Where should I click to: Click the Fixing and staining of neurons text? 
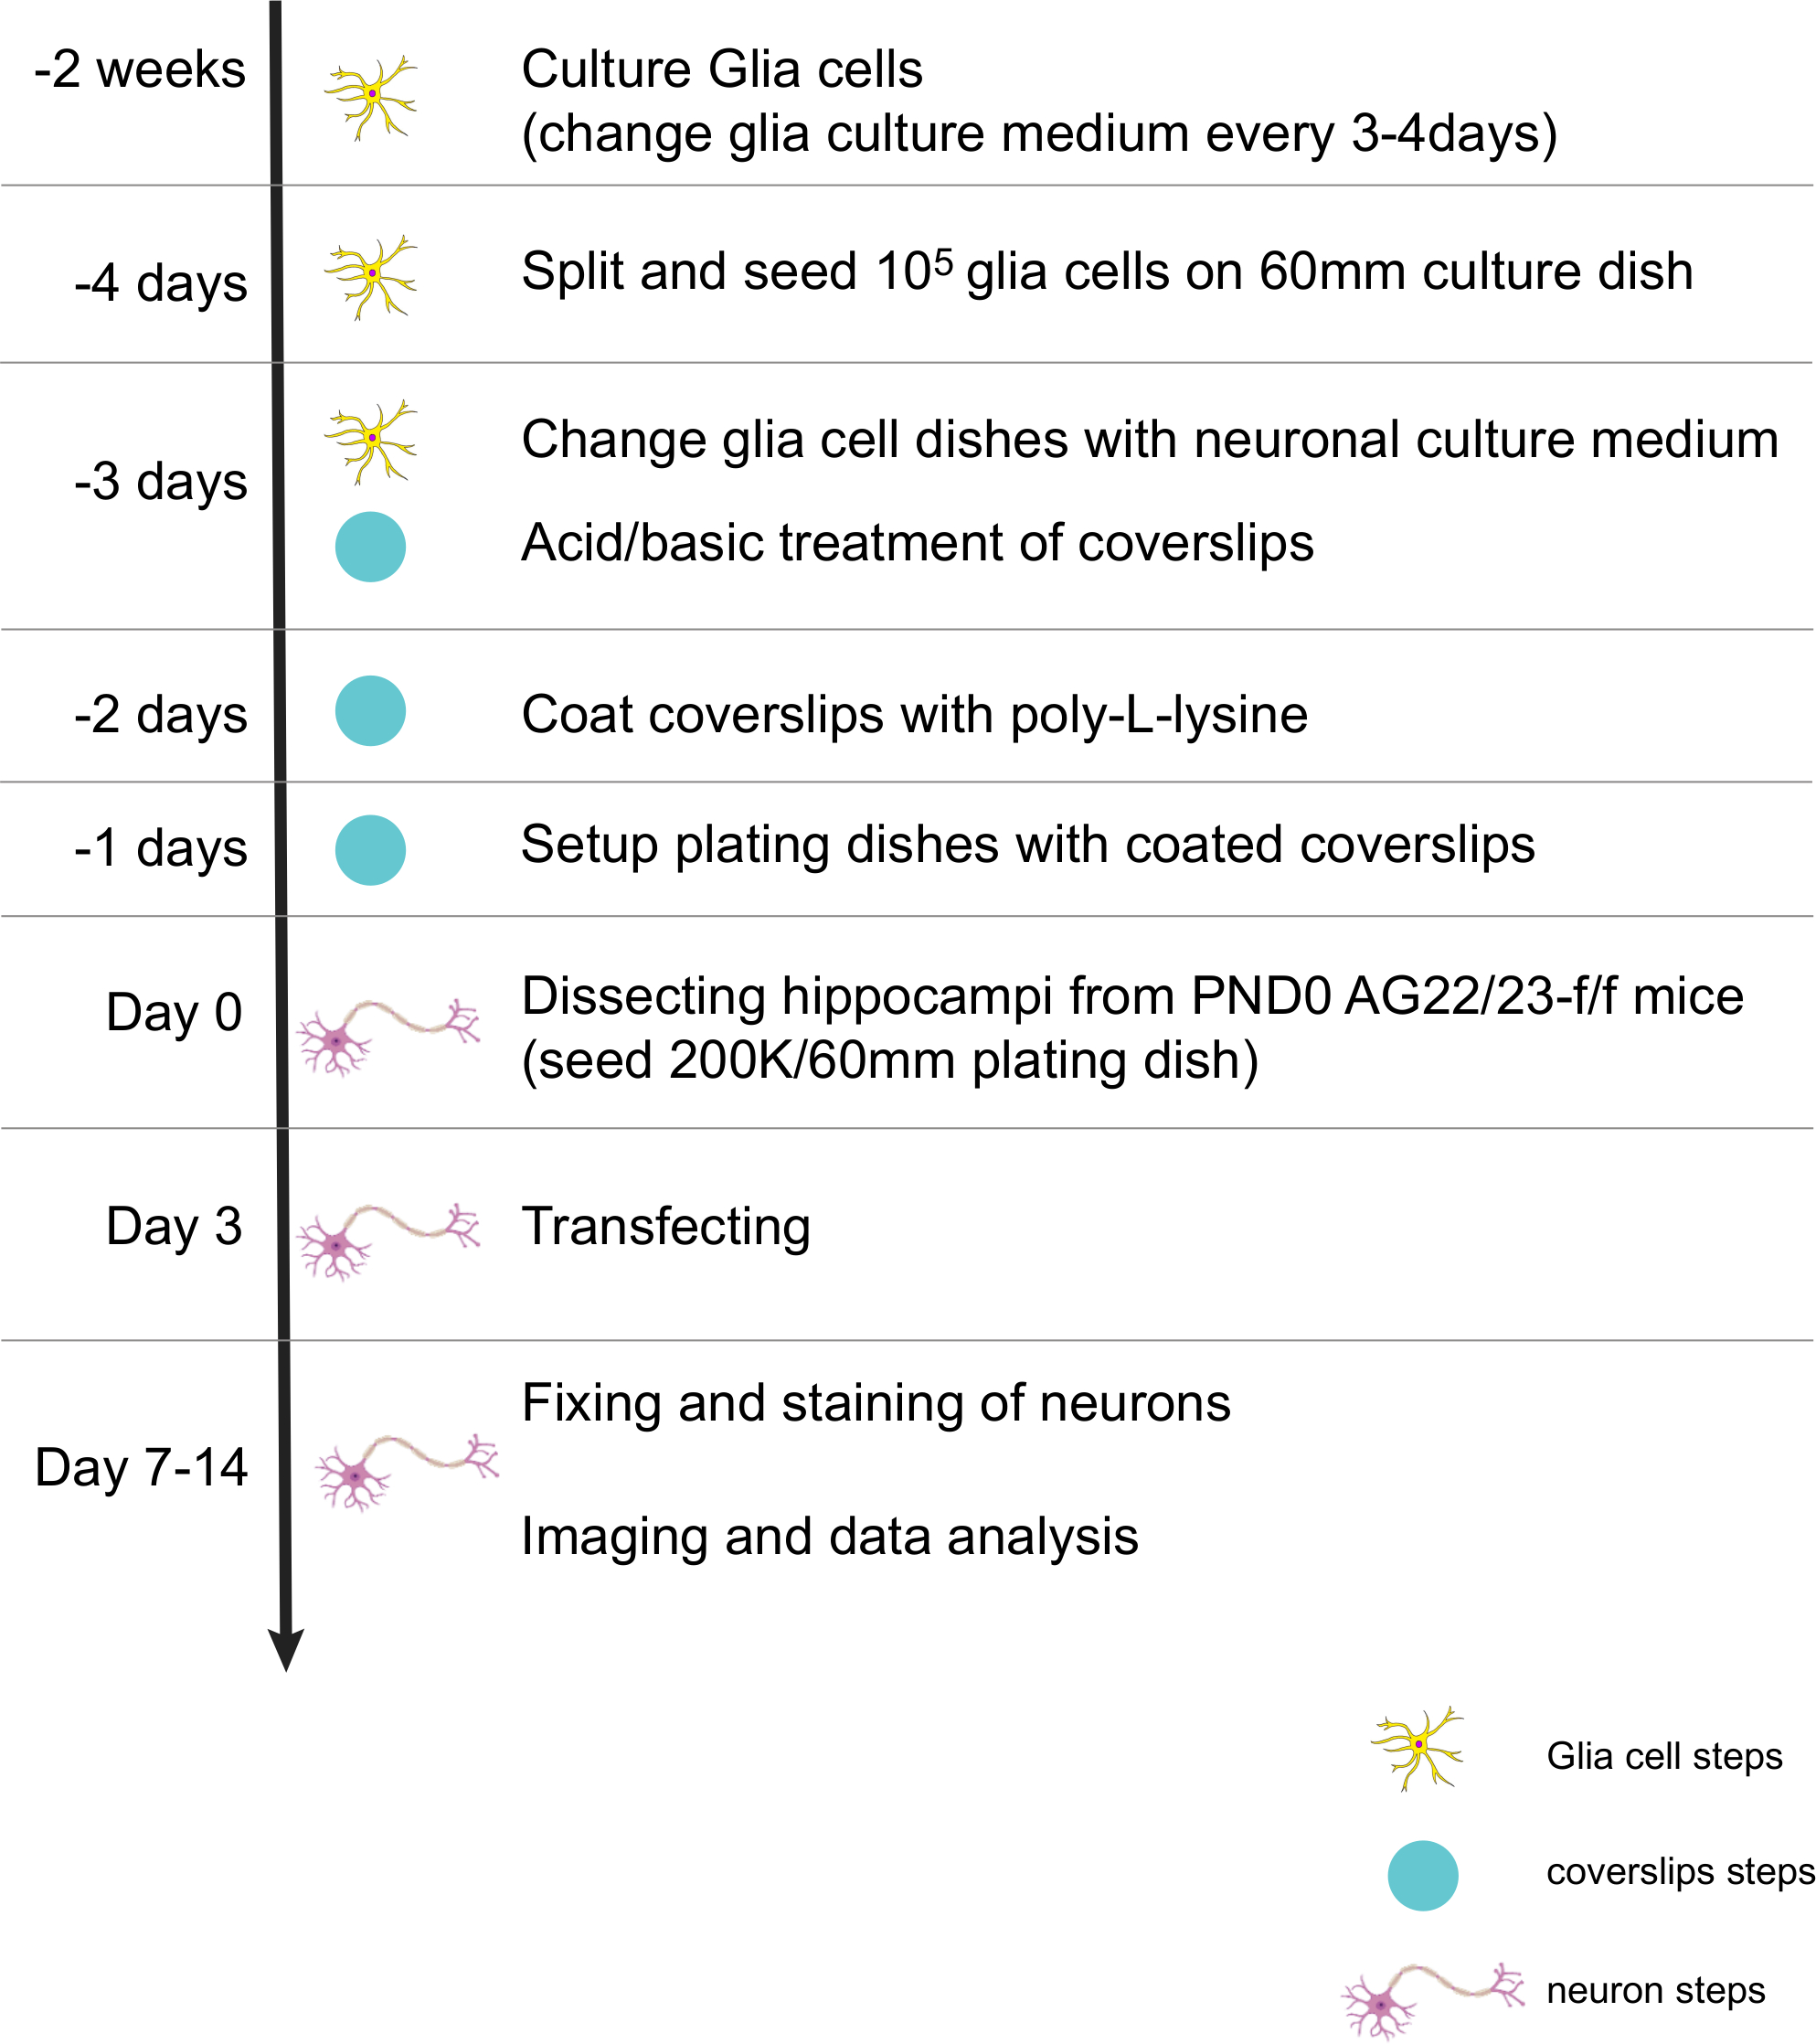pyautogui.click(x=876, y=1403)
